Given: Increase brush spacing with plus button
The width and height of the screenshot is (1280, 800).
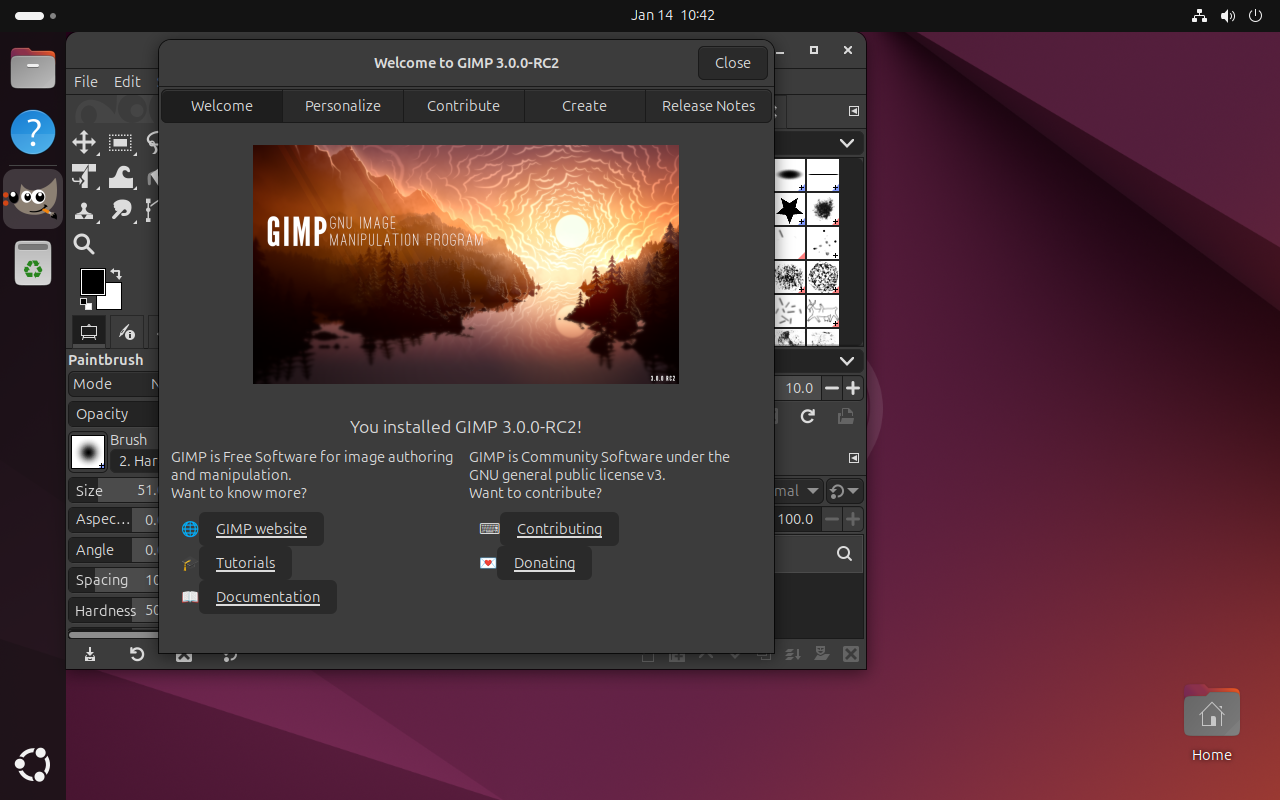Looking at the screenshot, I should [853, 388].
